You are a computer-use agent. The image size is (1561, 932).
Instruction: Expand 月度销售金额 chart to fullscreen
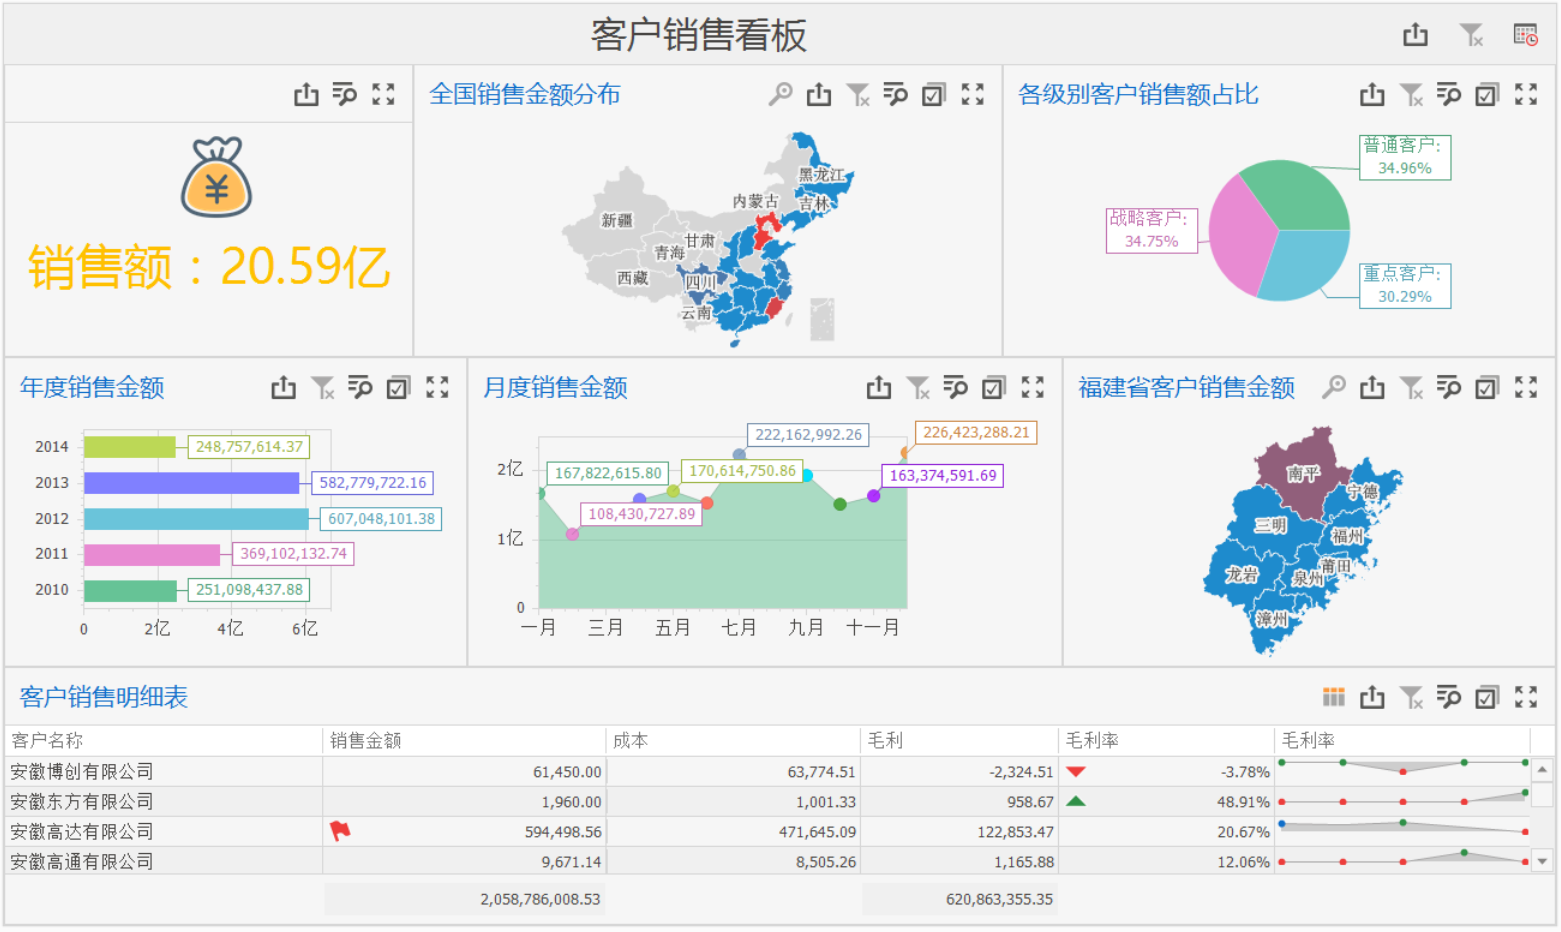pyautogui.click(x=1032, y=387)
